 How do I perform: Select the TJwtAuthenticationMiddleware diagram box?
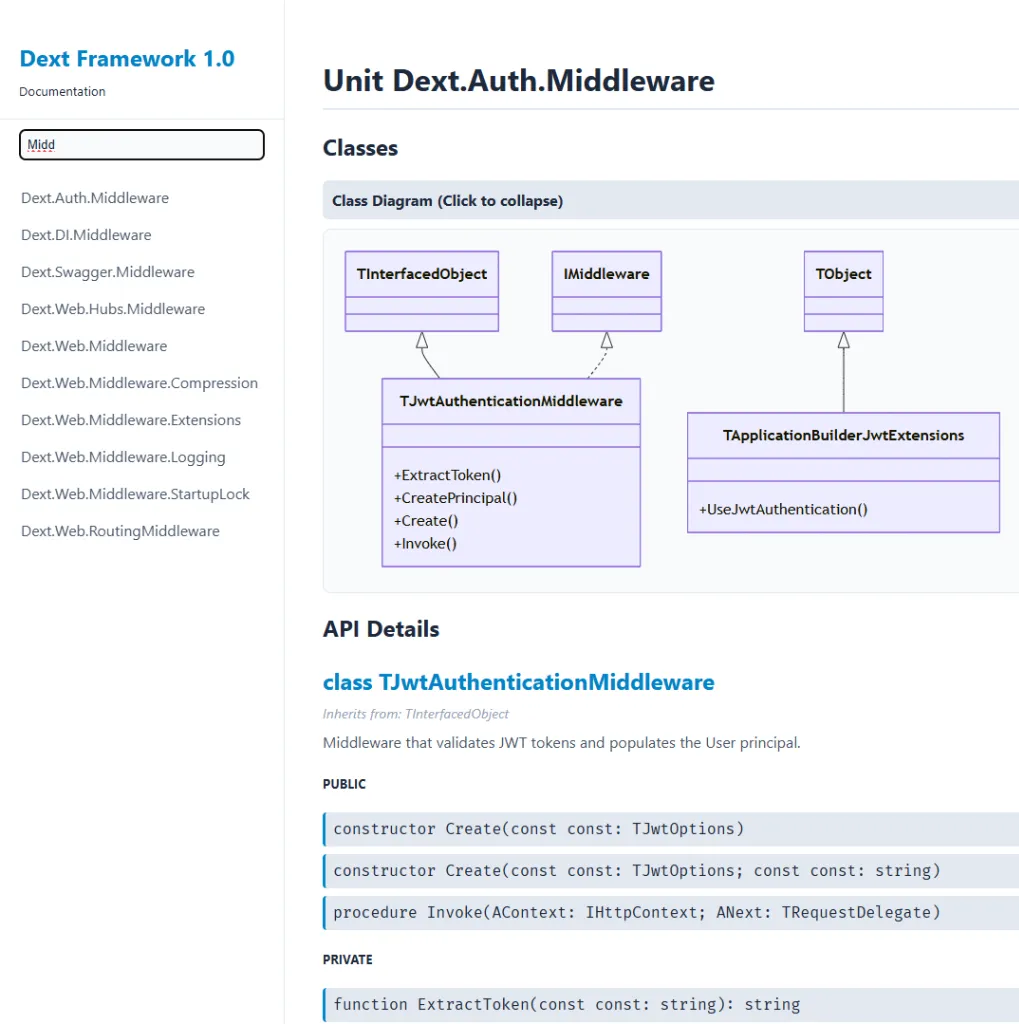pos(511,400)
